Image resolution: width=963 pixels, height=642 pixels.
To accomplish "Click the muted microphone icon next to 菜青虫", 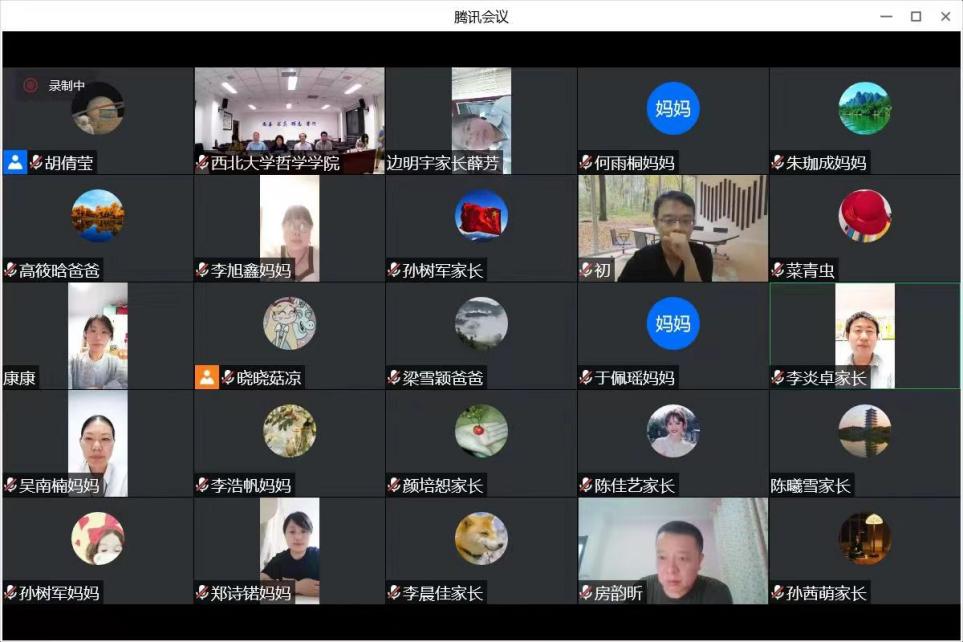I will coord(778,270).
